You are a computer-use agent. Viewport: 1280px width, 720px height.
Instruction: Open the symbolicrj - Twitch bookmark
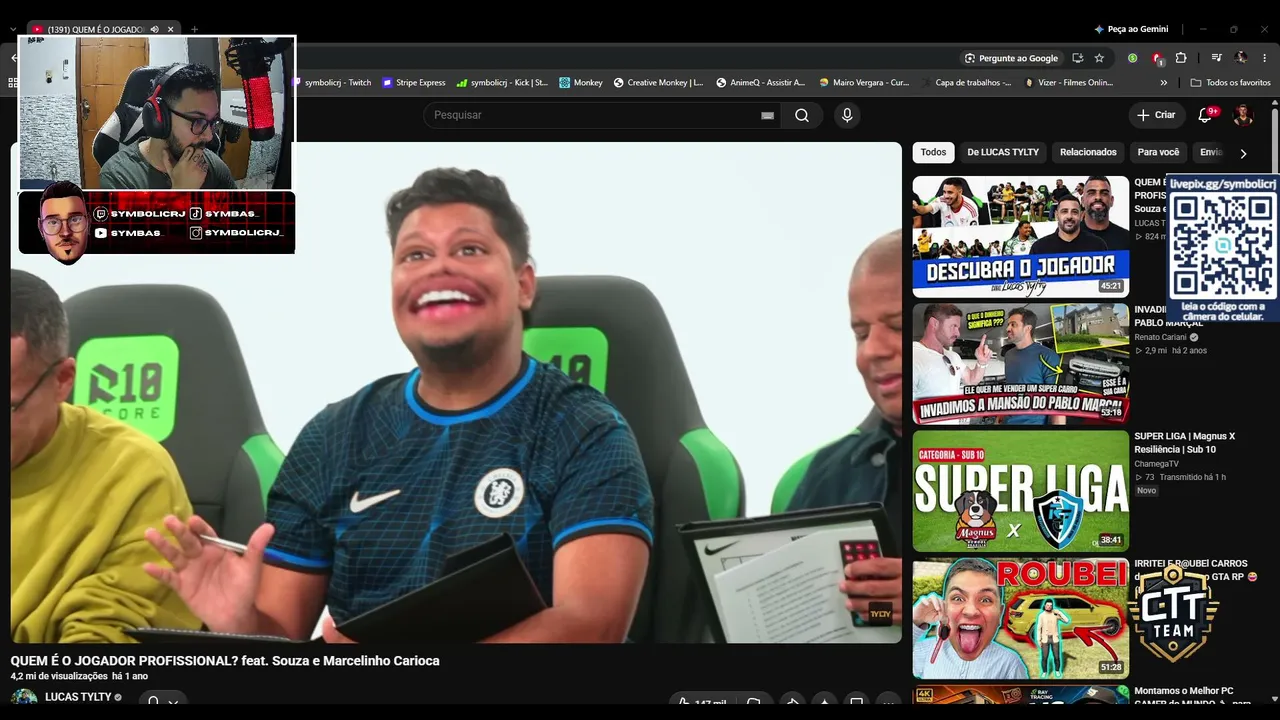(x=330, y=83)
